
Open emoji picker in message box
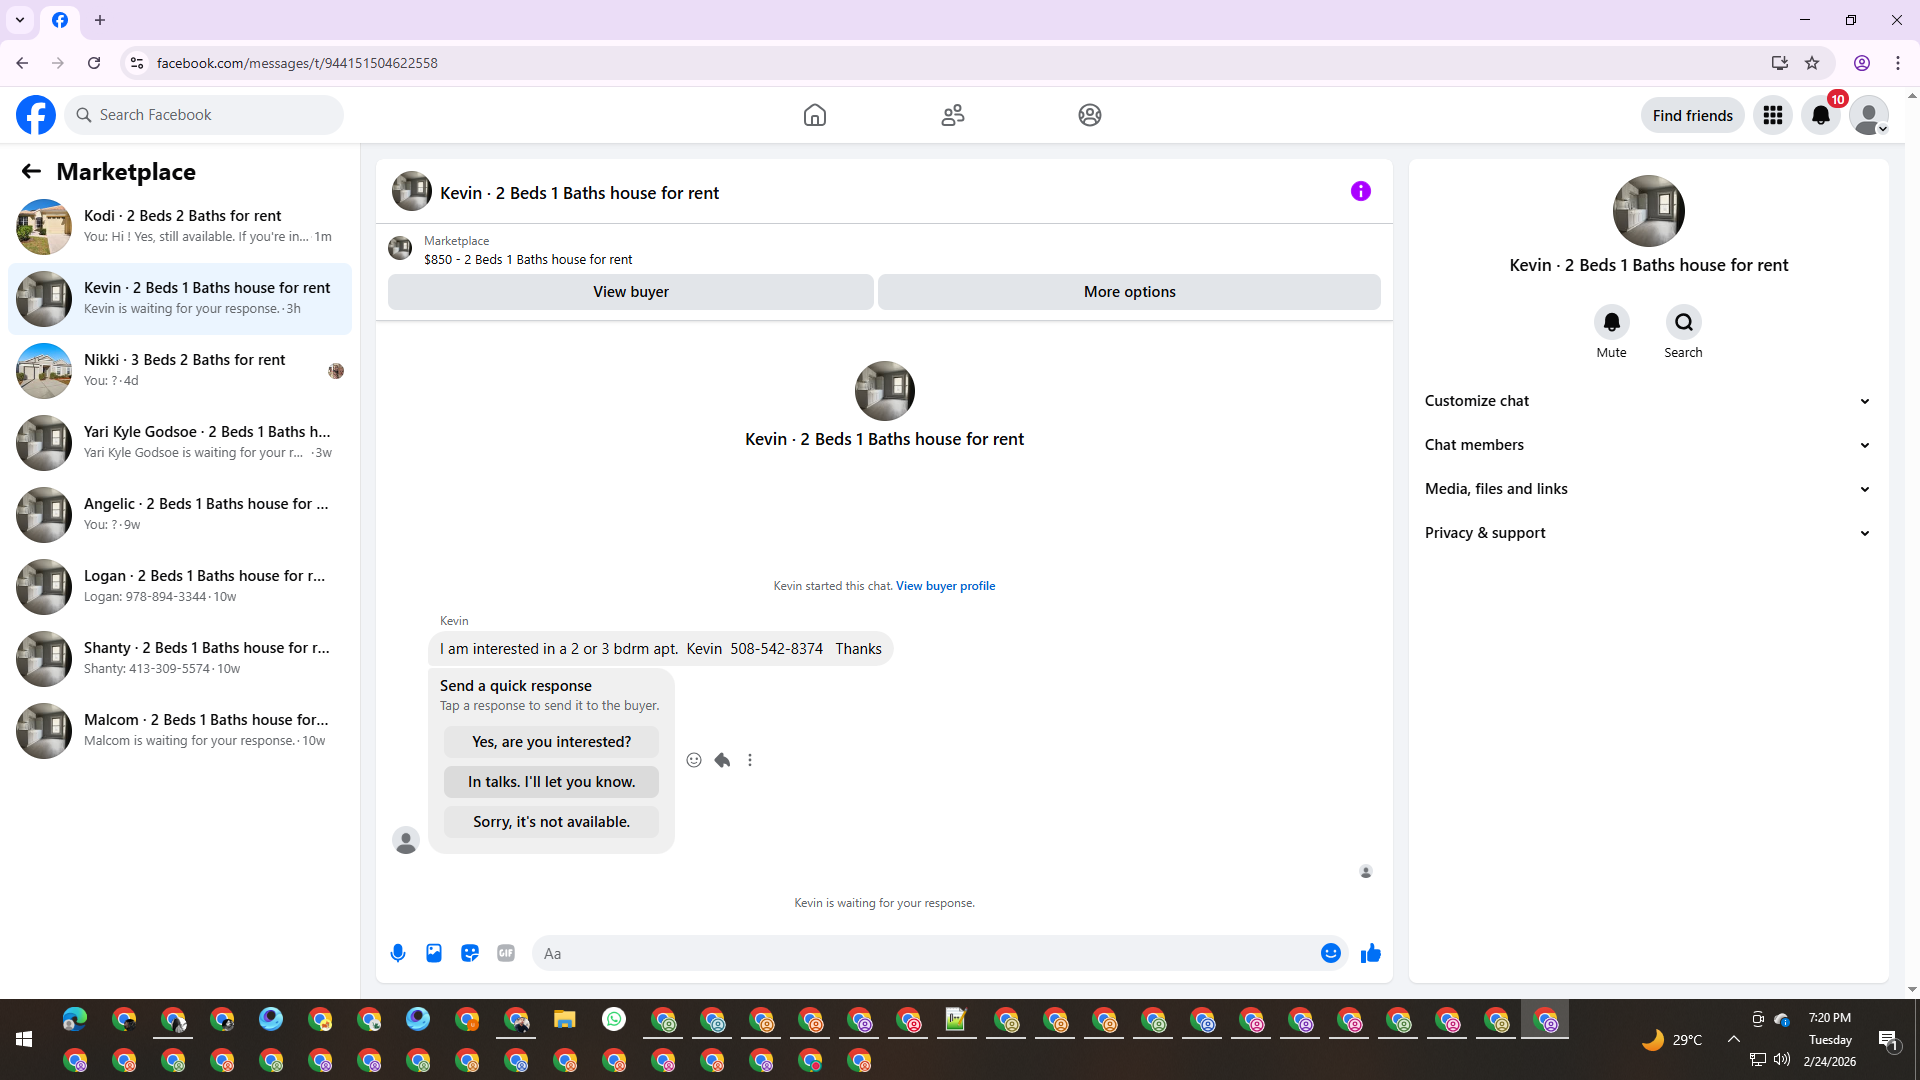click(x=1330, y=953)
